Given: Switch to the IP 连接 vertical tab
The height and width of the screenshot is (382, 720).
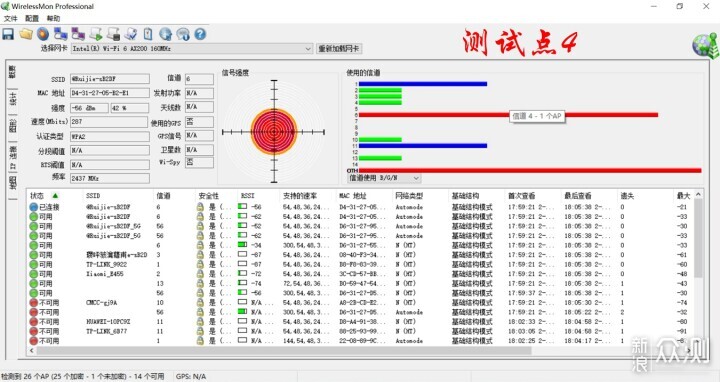Looking at the screenshot, I should click(x=13, y=157).
